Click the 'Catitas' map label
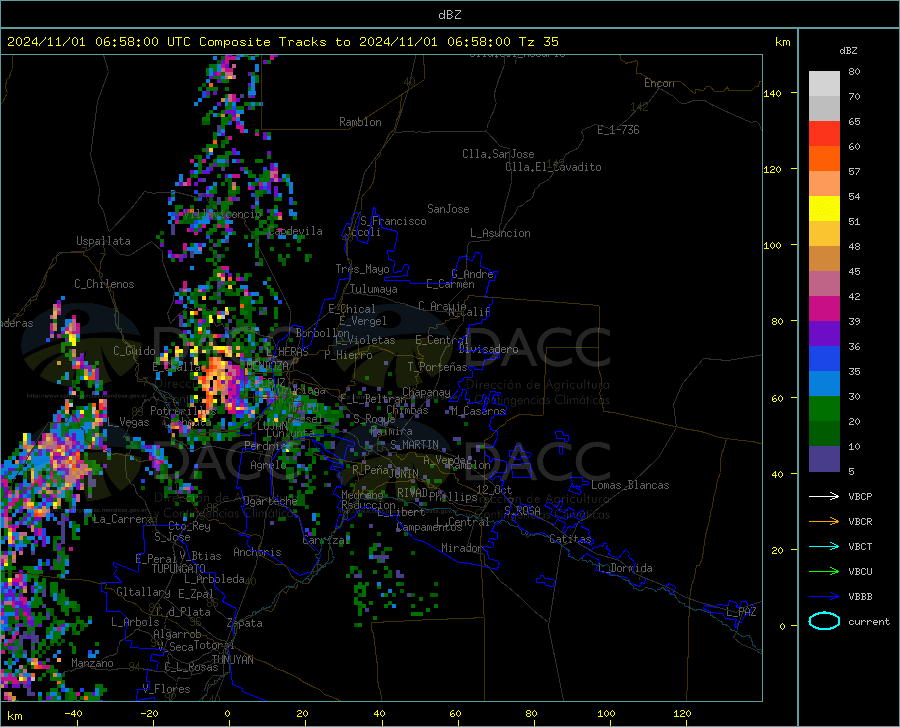Screen dimensions: 900x727 tap(570, 539)
